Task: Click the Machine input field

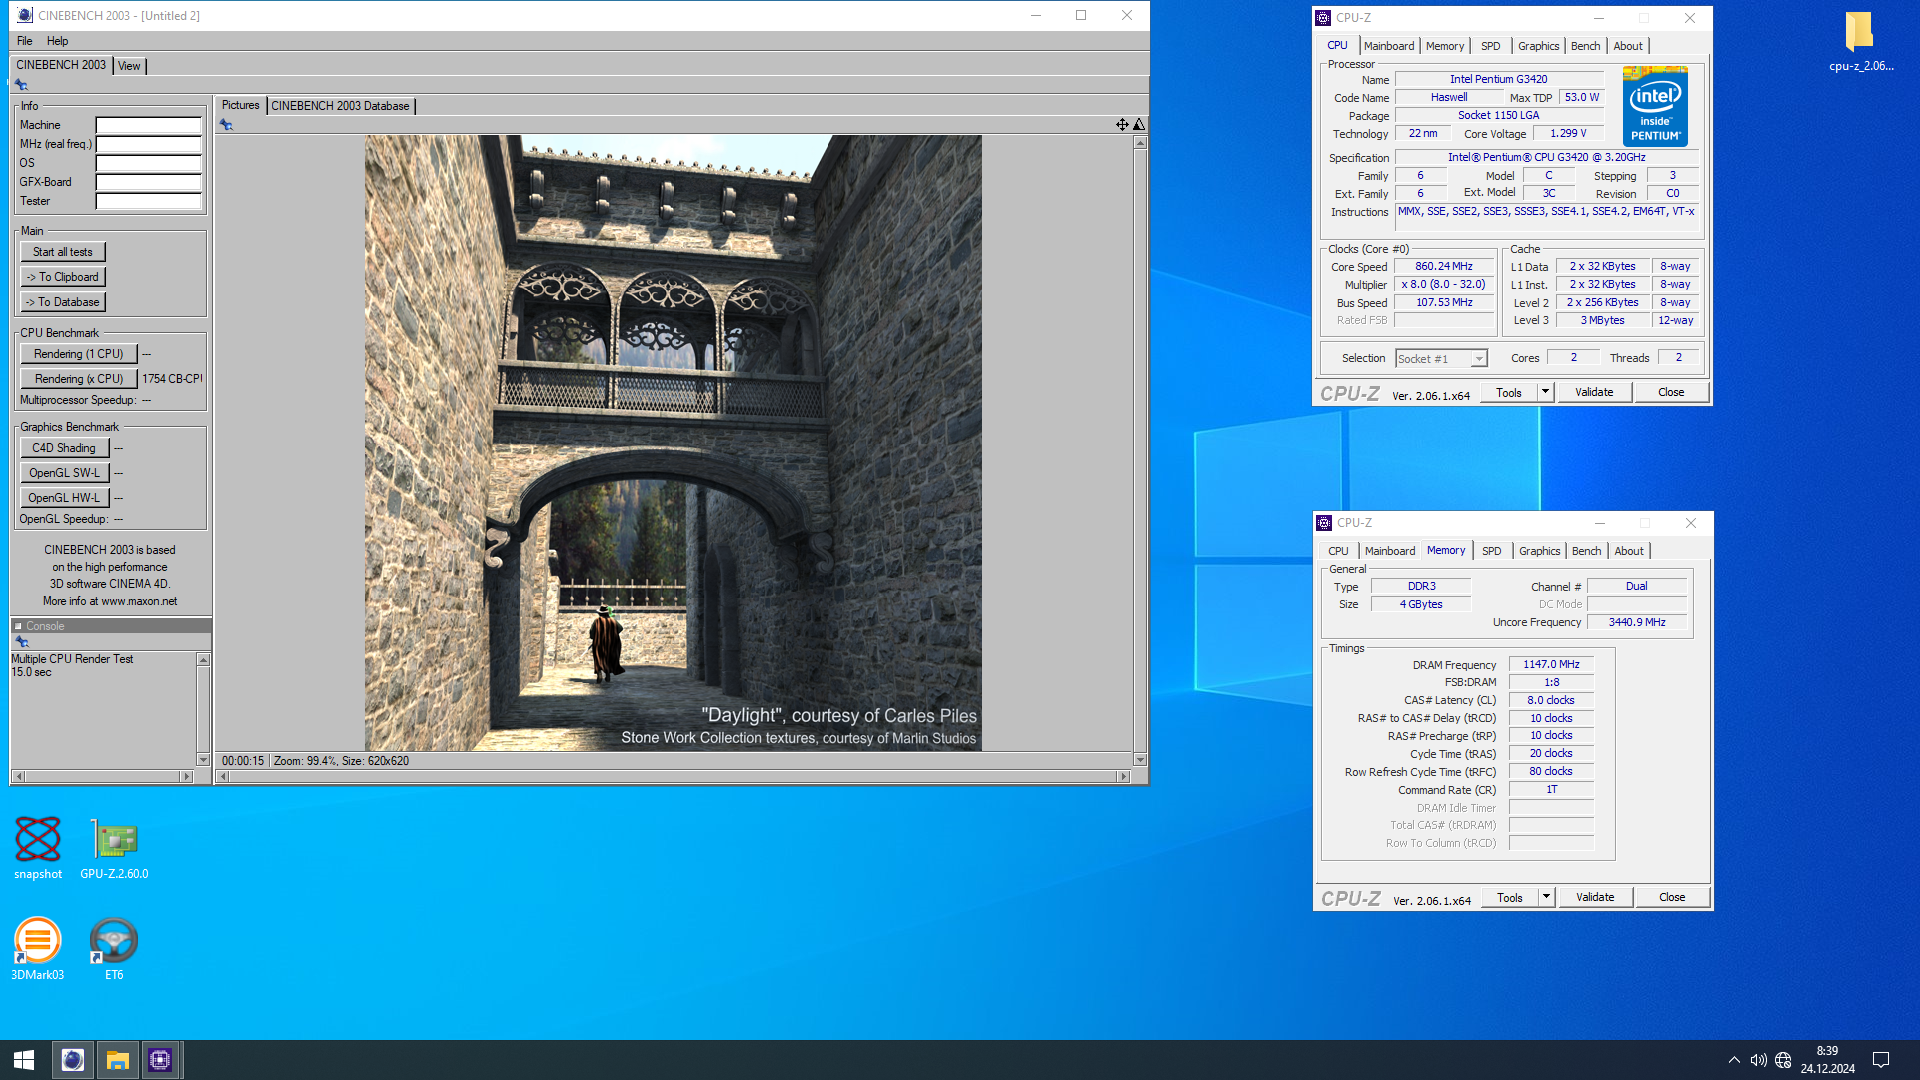Action: click(148, 125)
